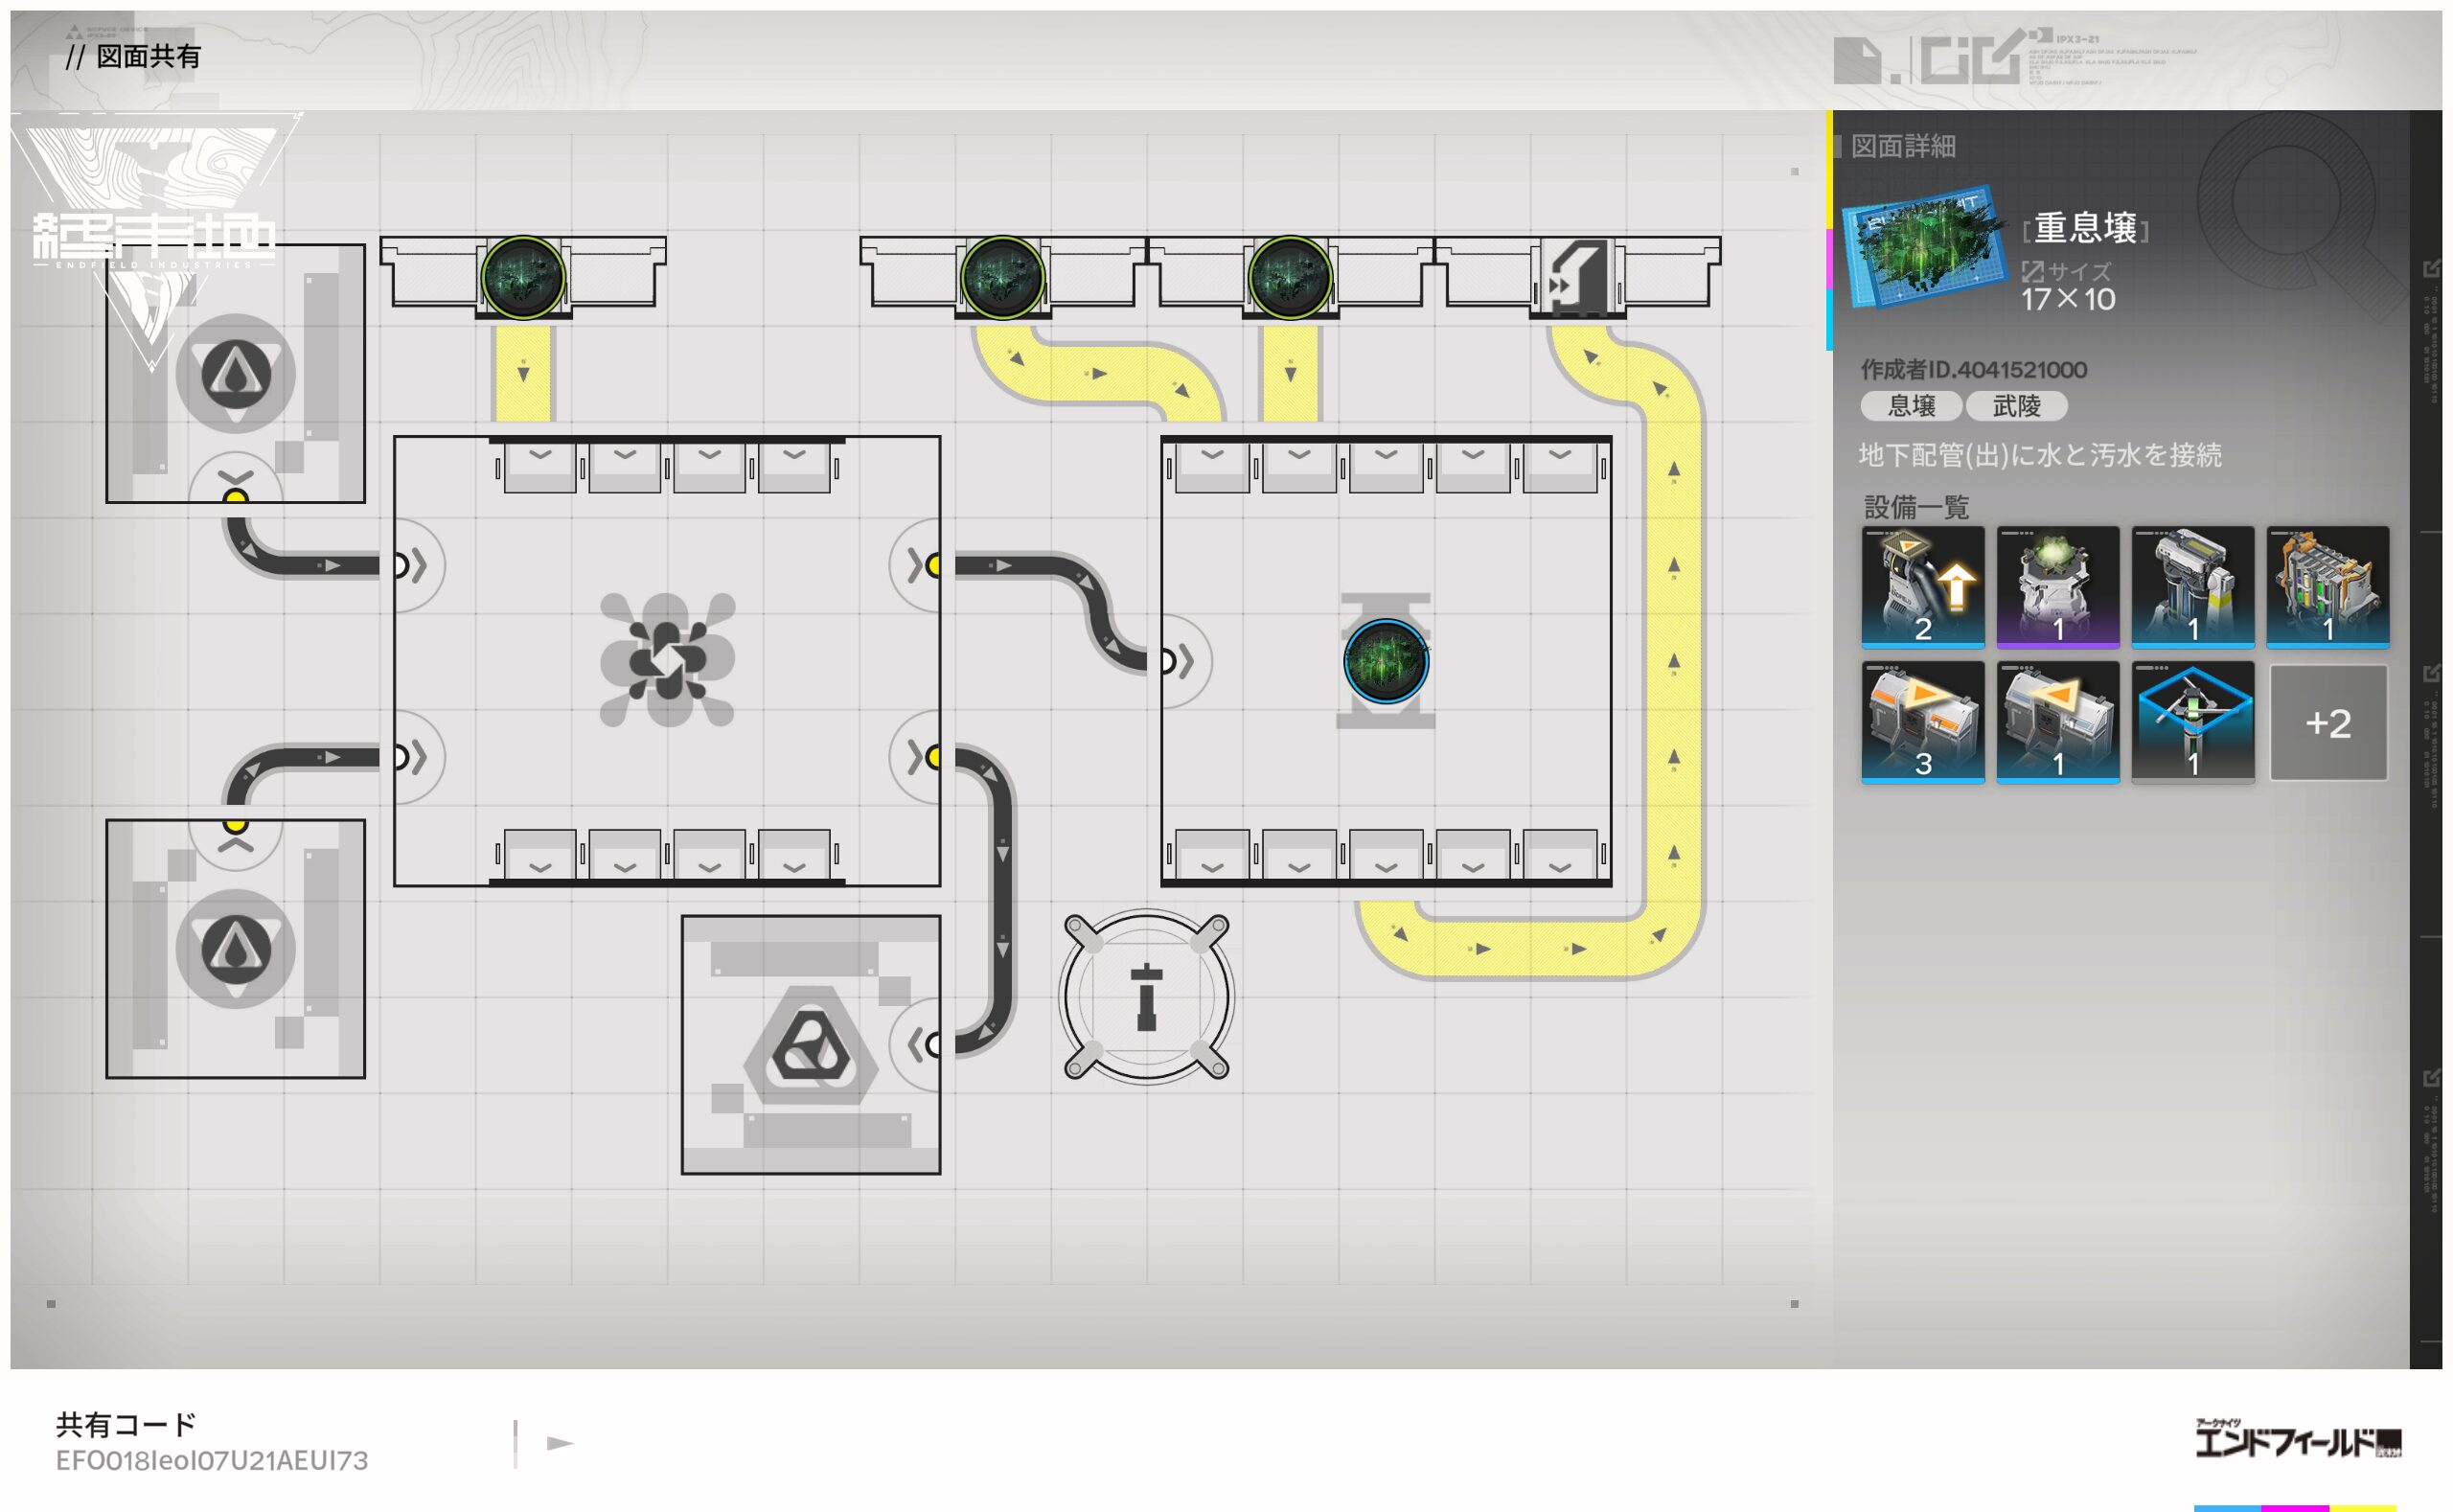Click first green item on top conveyor
The width and height of the screenshot is (2453, 1512).
coord(523,277)
